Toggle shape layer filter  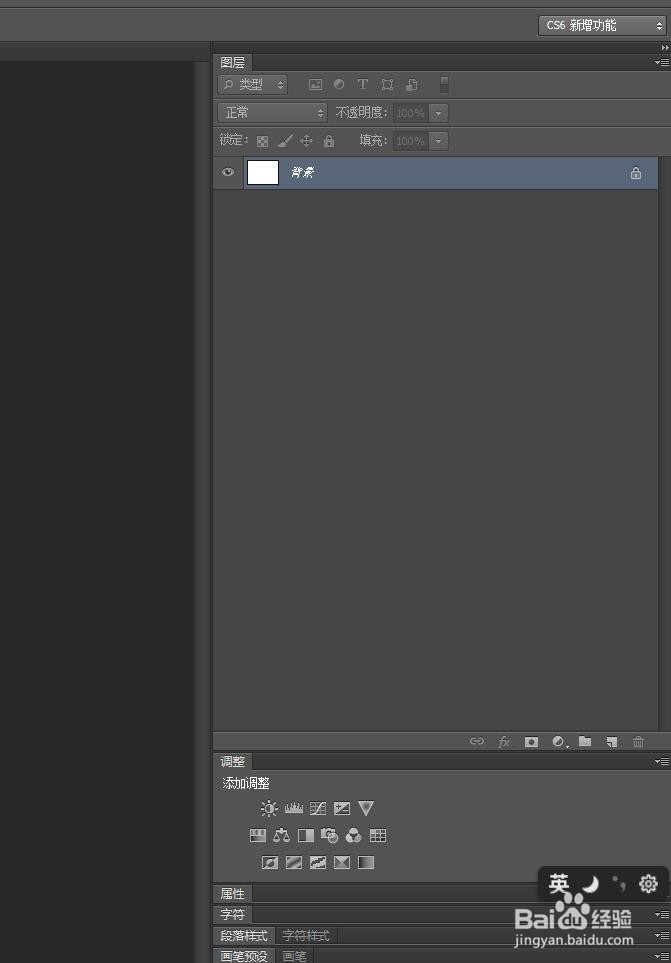pyautogui.click(x=387, y=85)
